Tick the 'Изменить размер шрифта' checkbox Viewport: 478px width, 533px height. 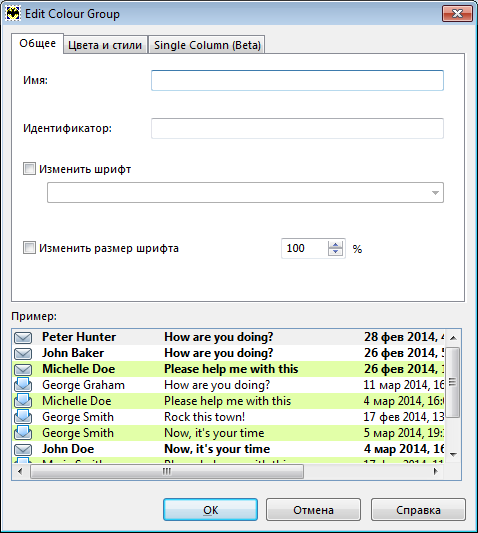29,248
